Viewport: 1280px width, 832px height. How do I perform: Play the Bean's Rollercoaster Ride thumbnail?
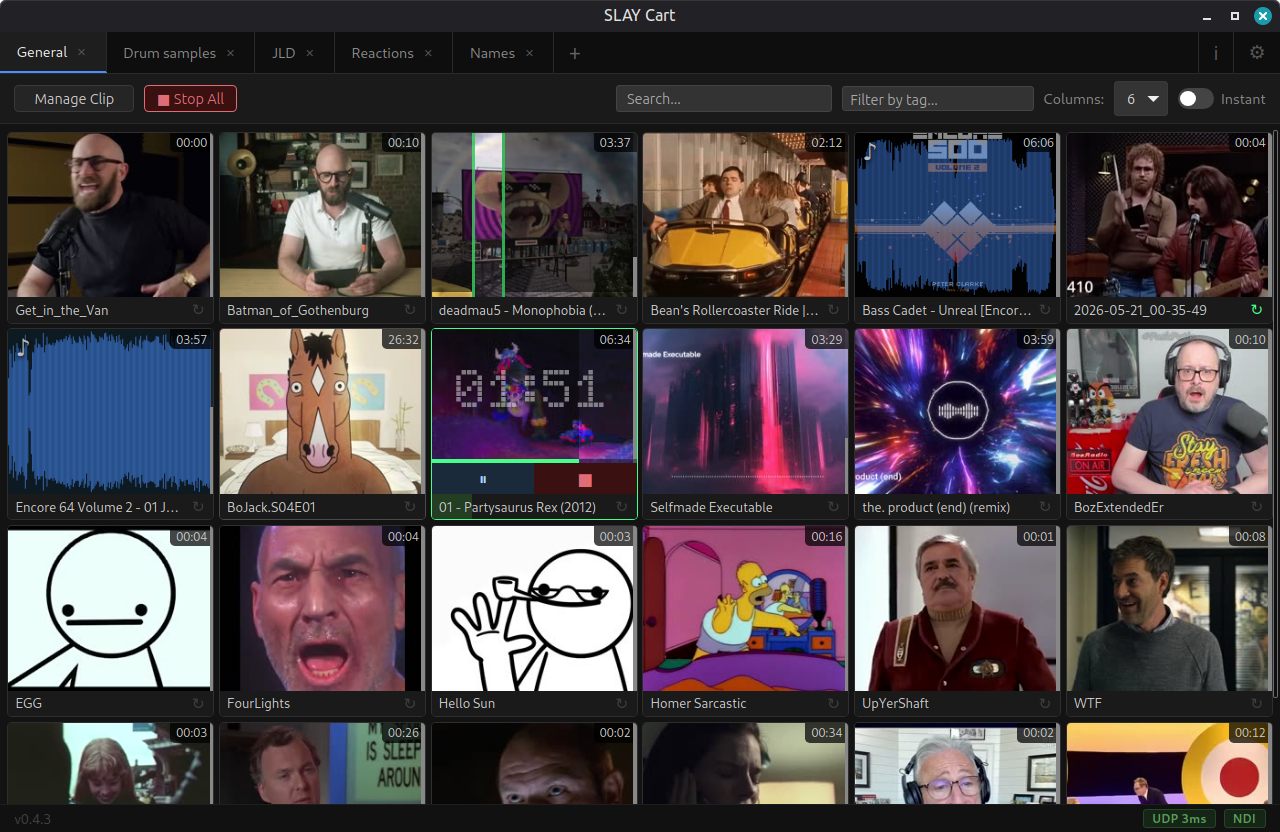(x=745, y=215)
